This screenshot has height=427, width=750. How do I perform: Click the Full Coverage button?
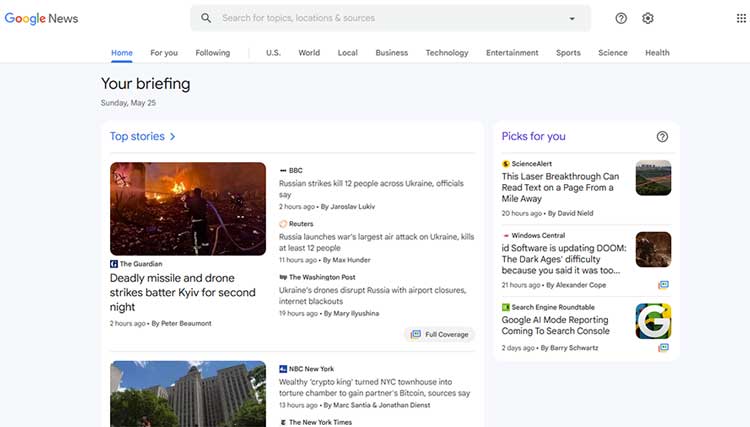point(440,334)
